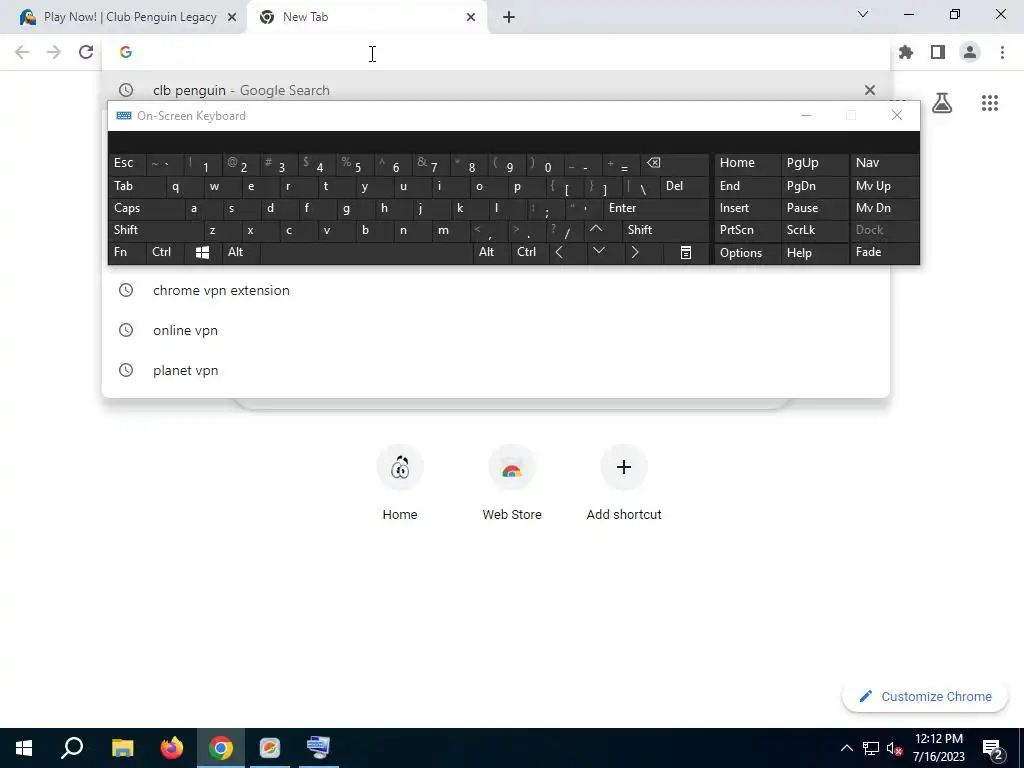Open On-Screen Keyboard taskbar icon
This screenshot has width=1024, height=768.
click(319, 748)
